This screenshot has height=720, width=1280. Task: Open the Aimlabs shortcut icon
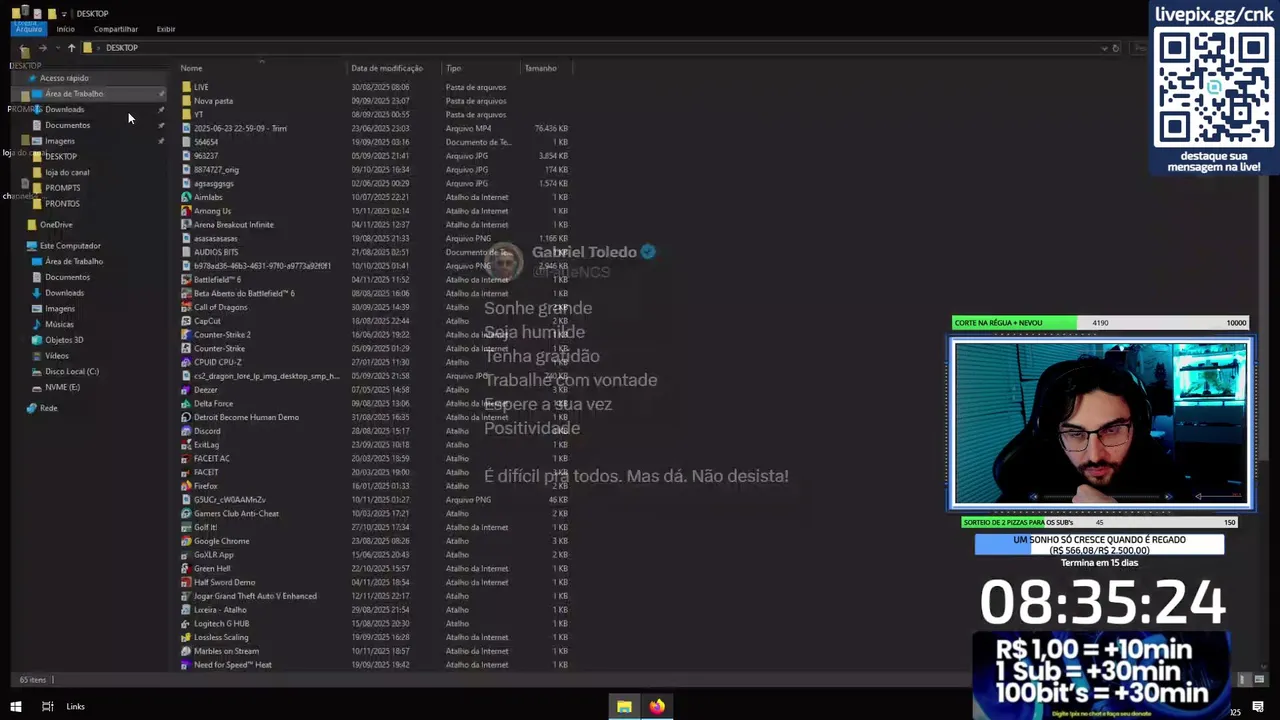[x=186, y=197]
